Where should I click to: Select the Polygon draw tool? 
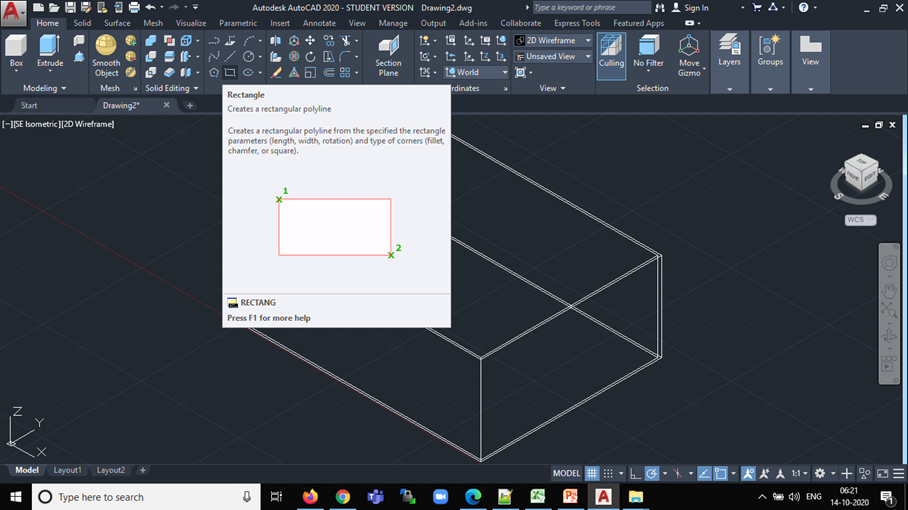(214, 72)
